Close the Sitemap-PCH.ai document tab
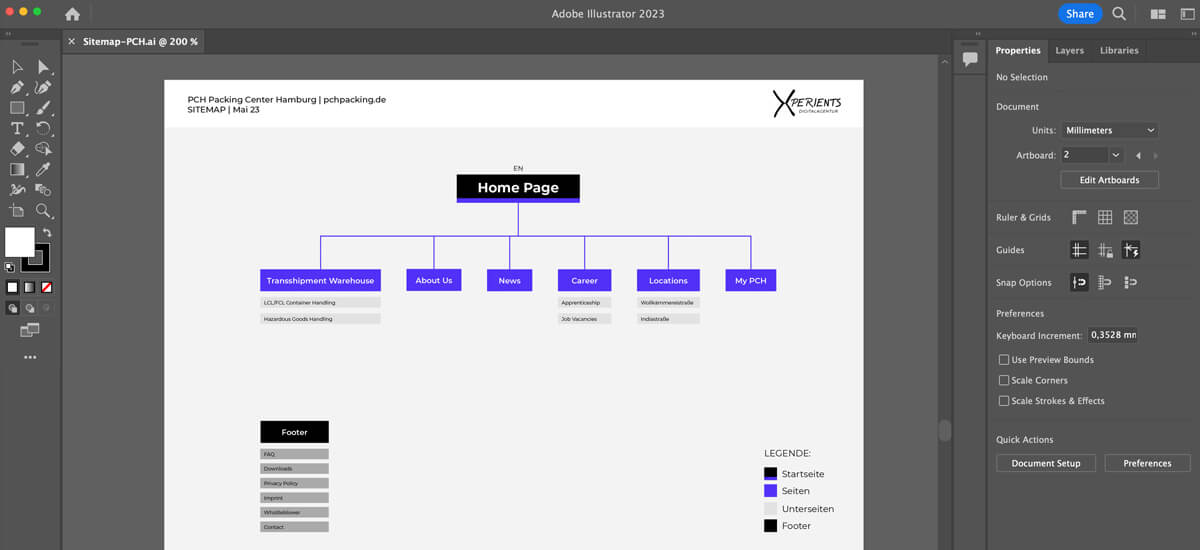 (71, 41)
